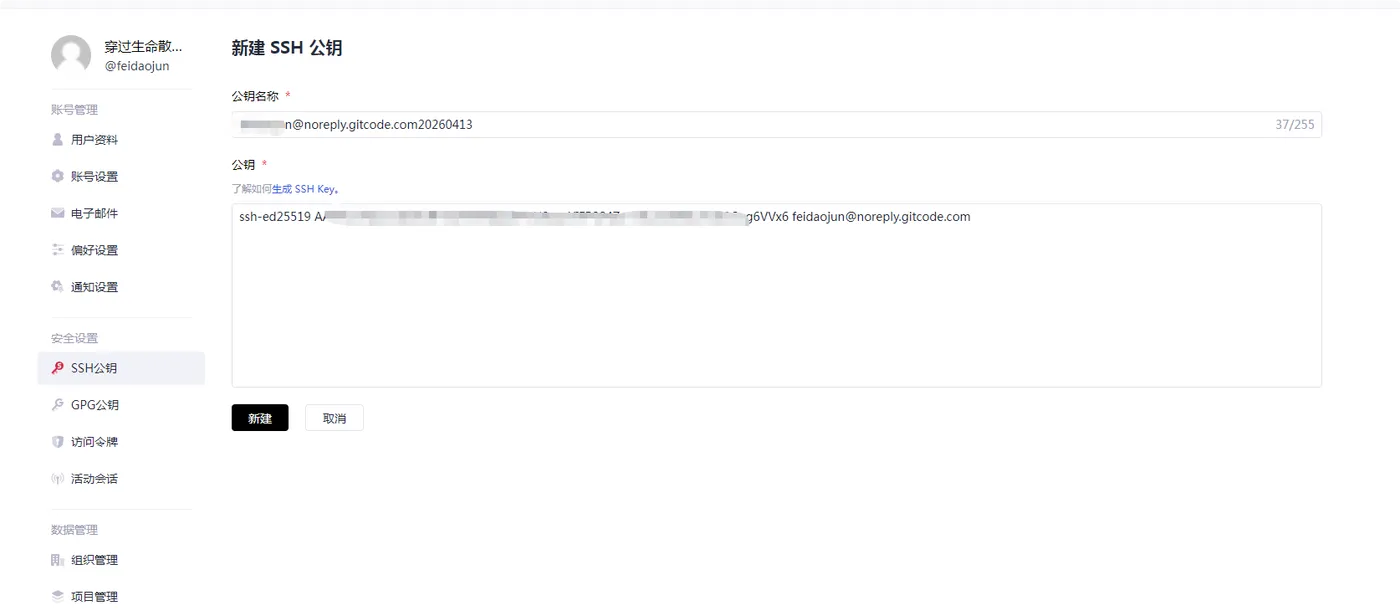This screenshot has width=1400, height=616.
Task: Click the 访问令牌 shield icon
Action: 57,442
